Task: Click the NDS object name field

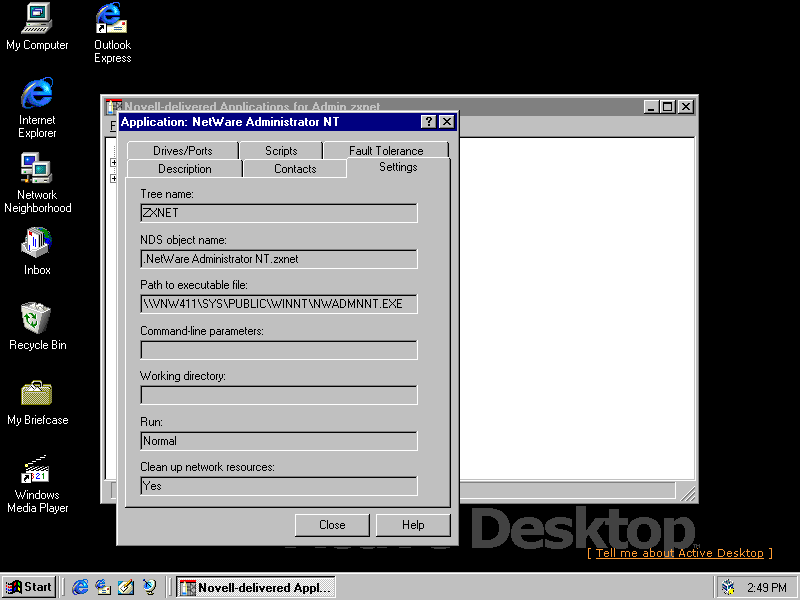Action: coord(279,259)
